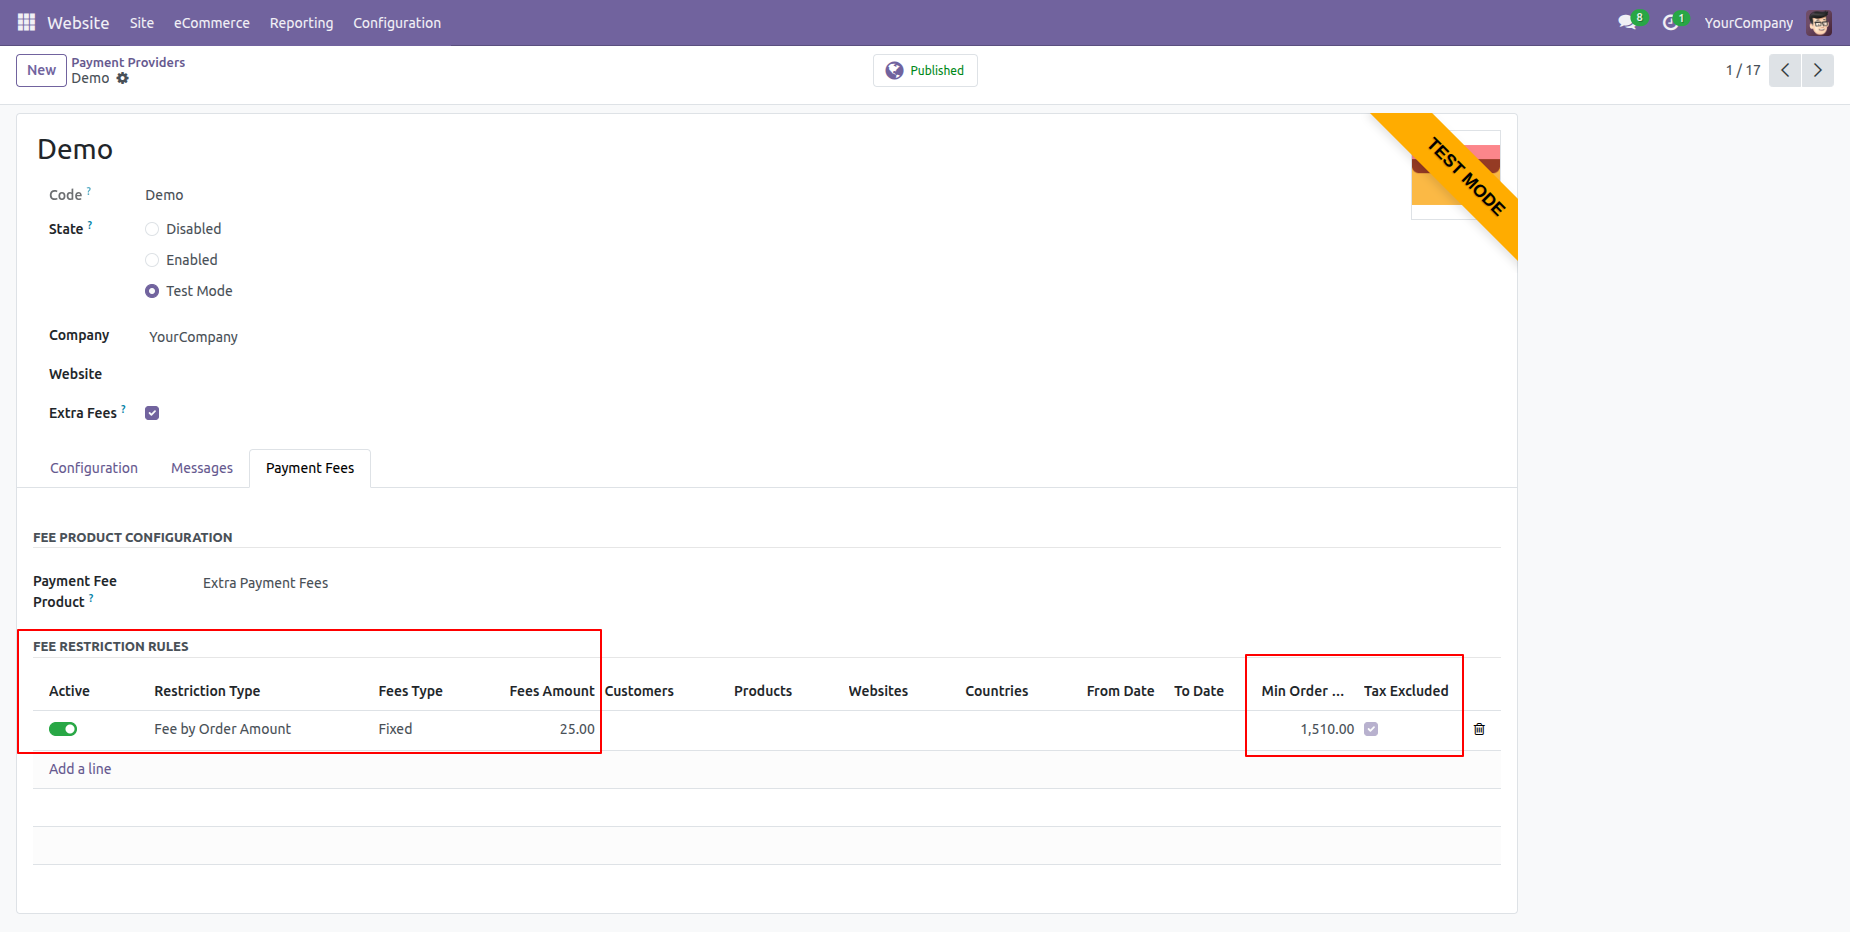The width and height of the screenshot is (1850, 932).
Task: Select the Disabled state radio button
Action: (x=152, y=229)
